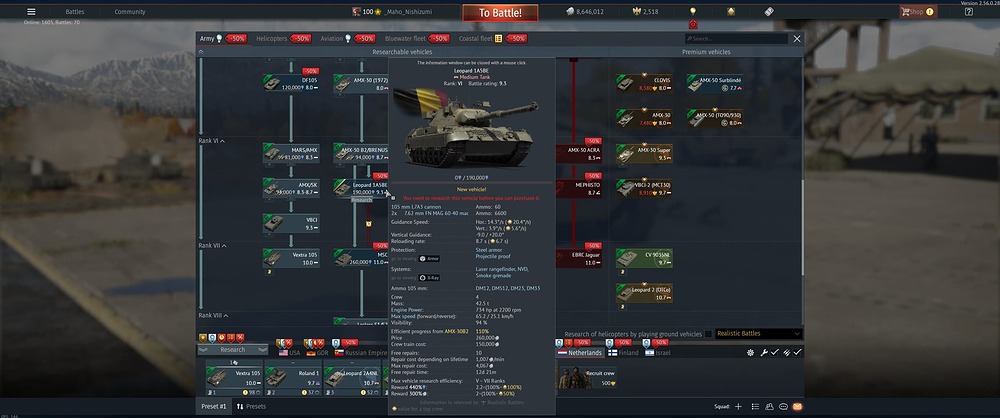
Task: Open X-Ray systems viewing
Action: [x=429, y=278]
